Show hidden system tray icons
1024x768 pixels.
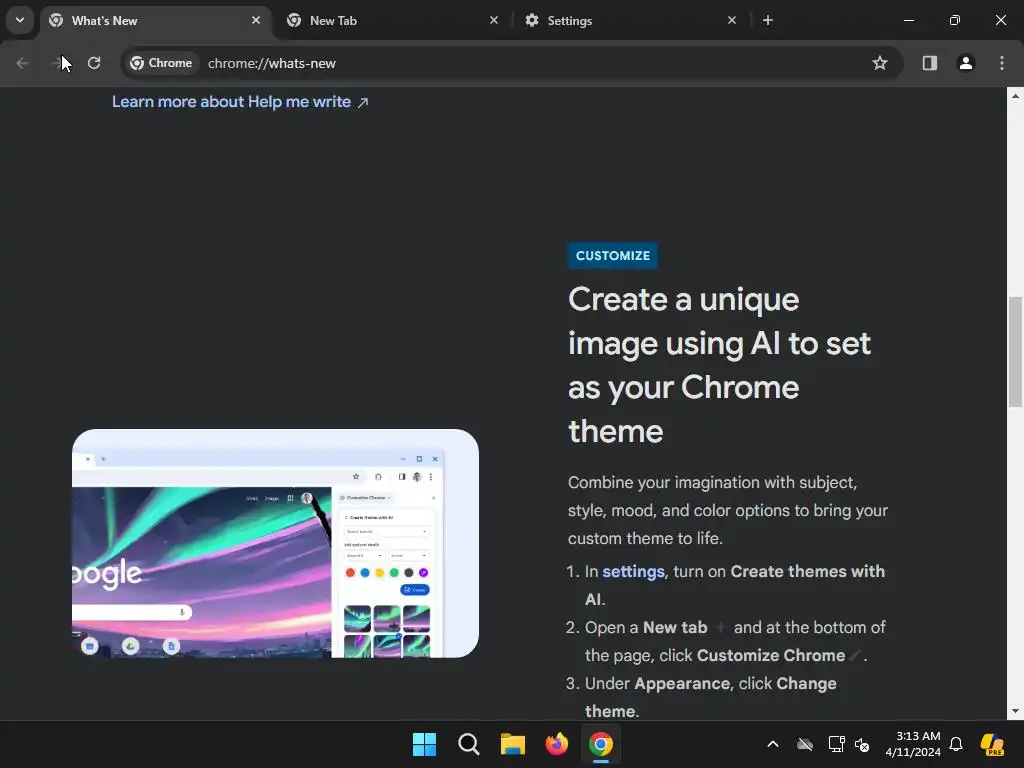coord(773,744)
